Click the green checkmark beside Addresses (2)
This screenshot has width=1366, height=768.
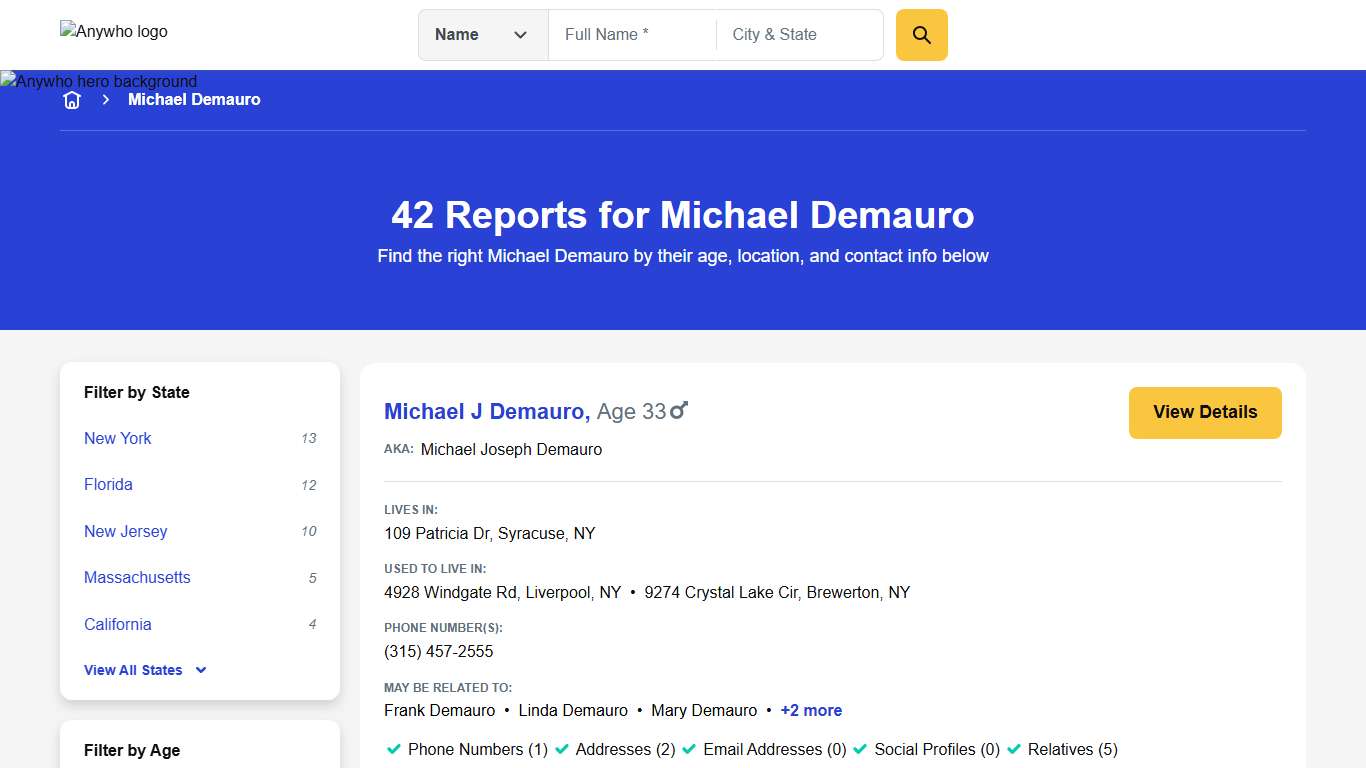(563, 749)
